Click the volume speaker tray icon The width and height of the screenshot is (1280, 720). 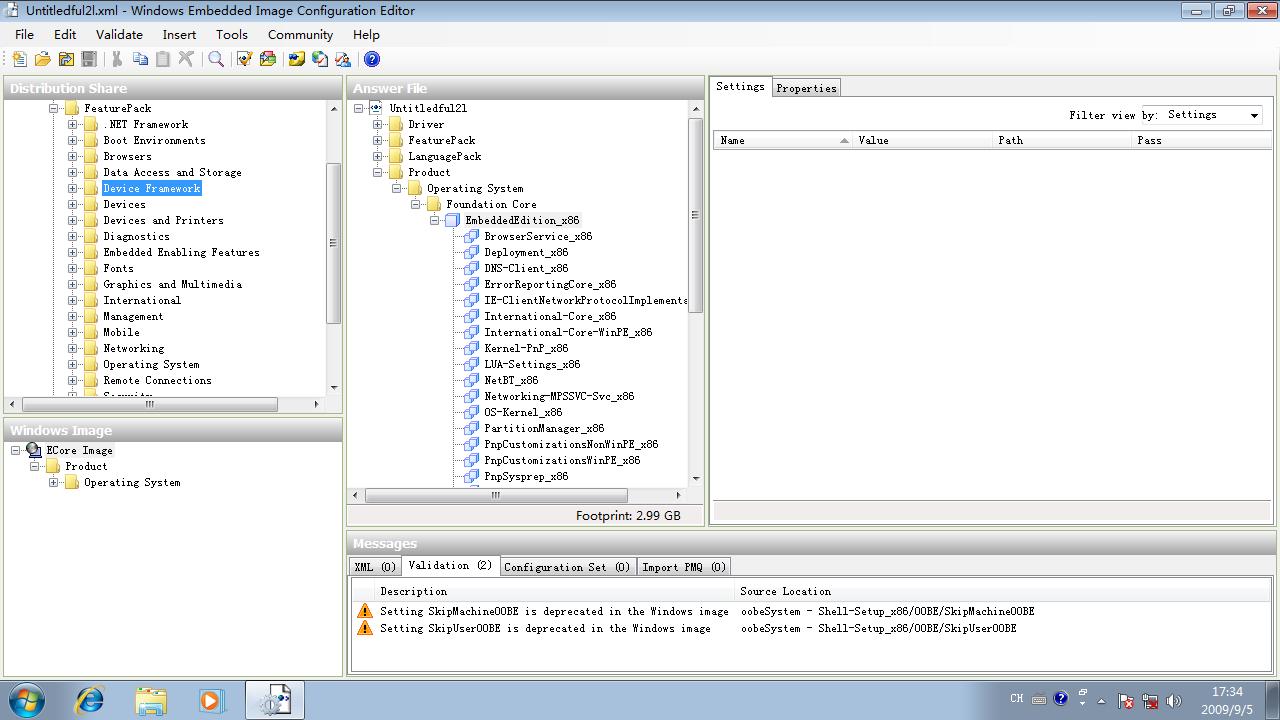[1174, 701]
